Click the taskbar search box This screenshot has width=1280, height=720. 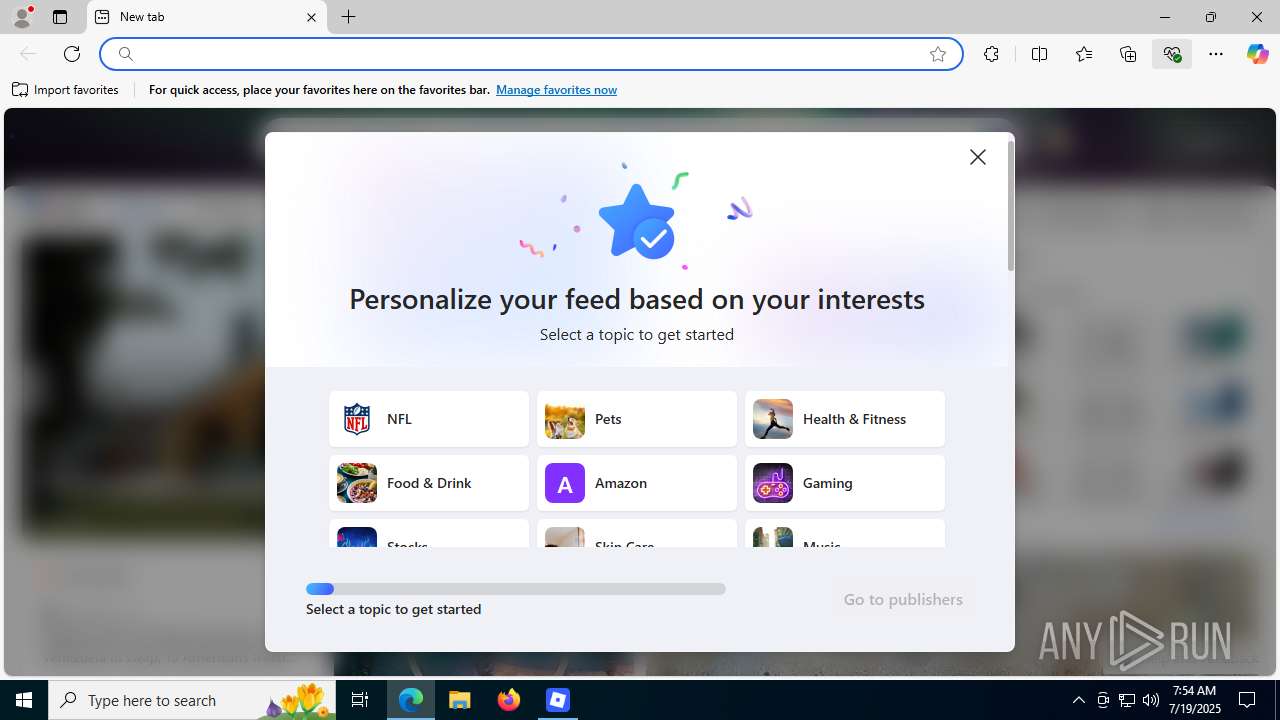[x=194, y=700]
